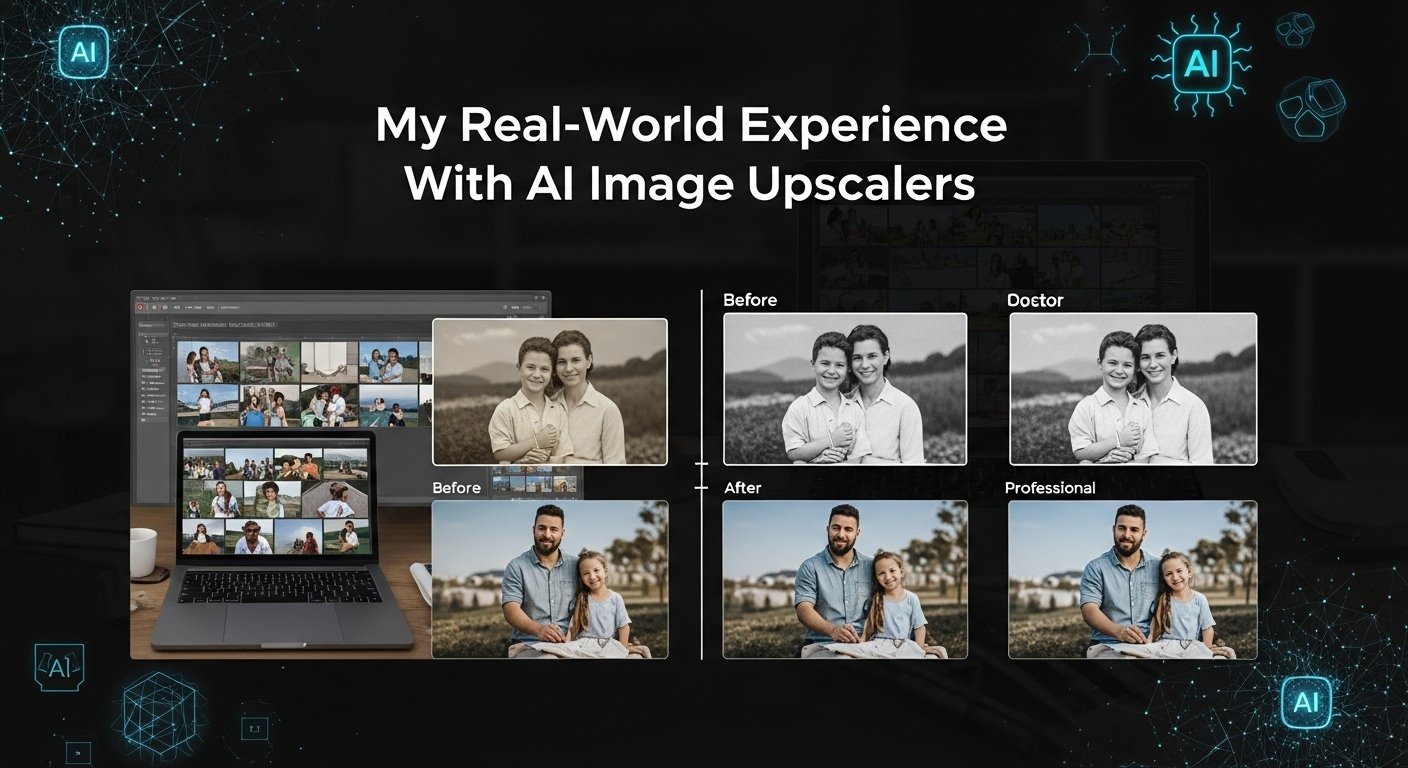
Task: Click the red circular tool icon in the editor toolbar
Action: [x=141, y=307]
